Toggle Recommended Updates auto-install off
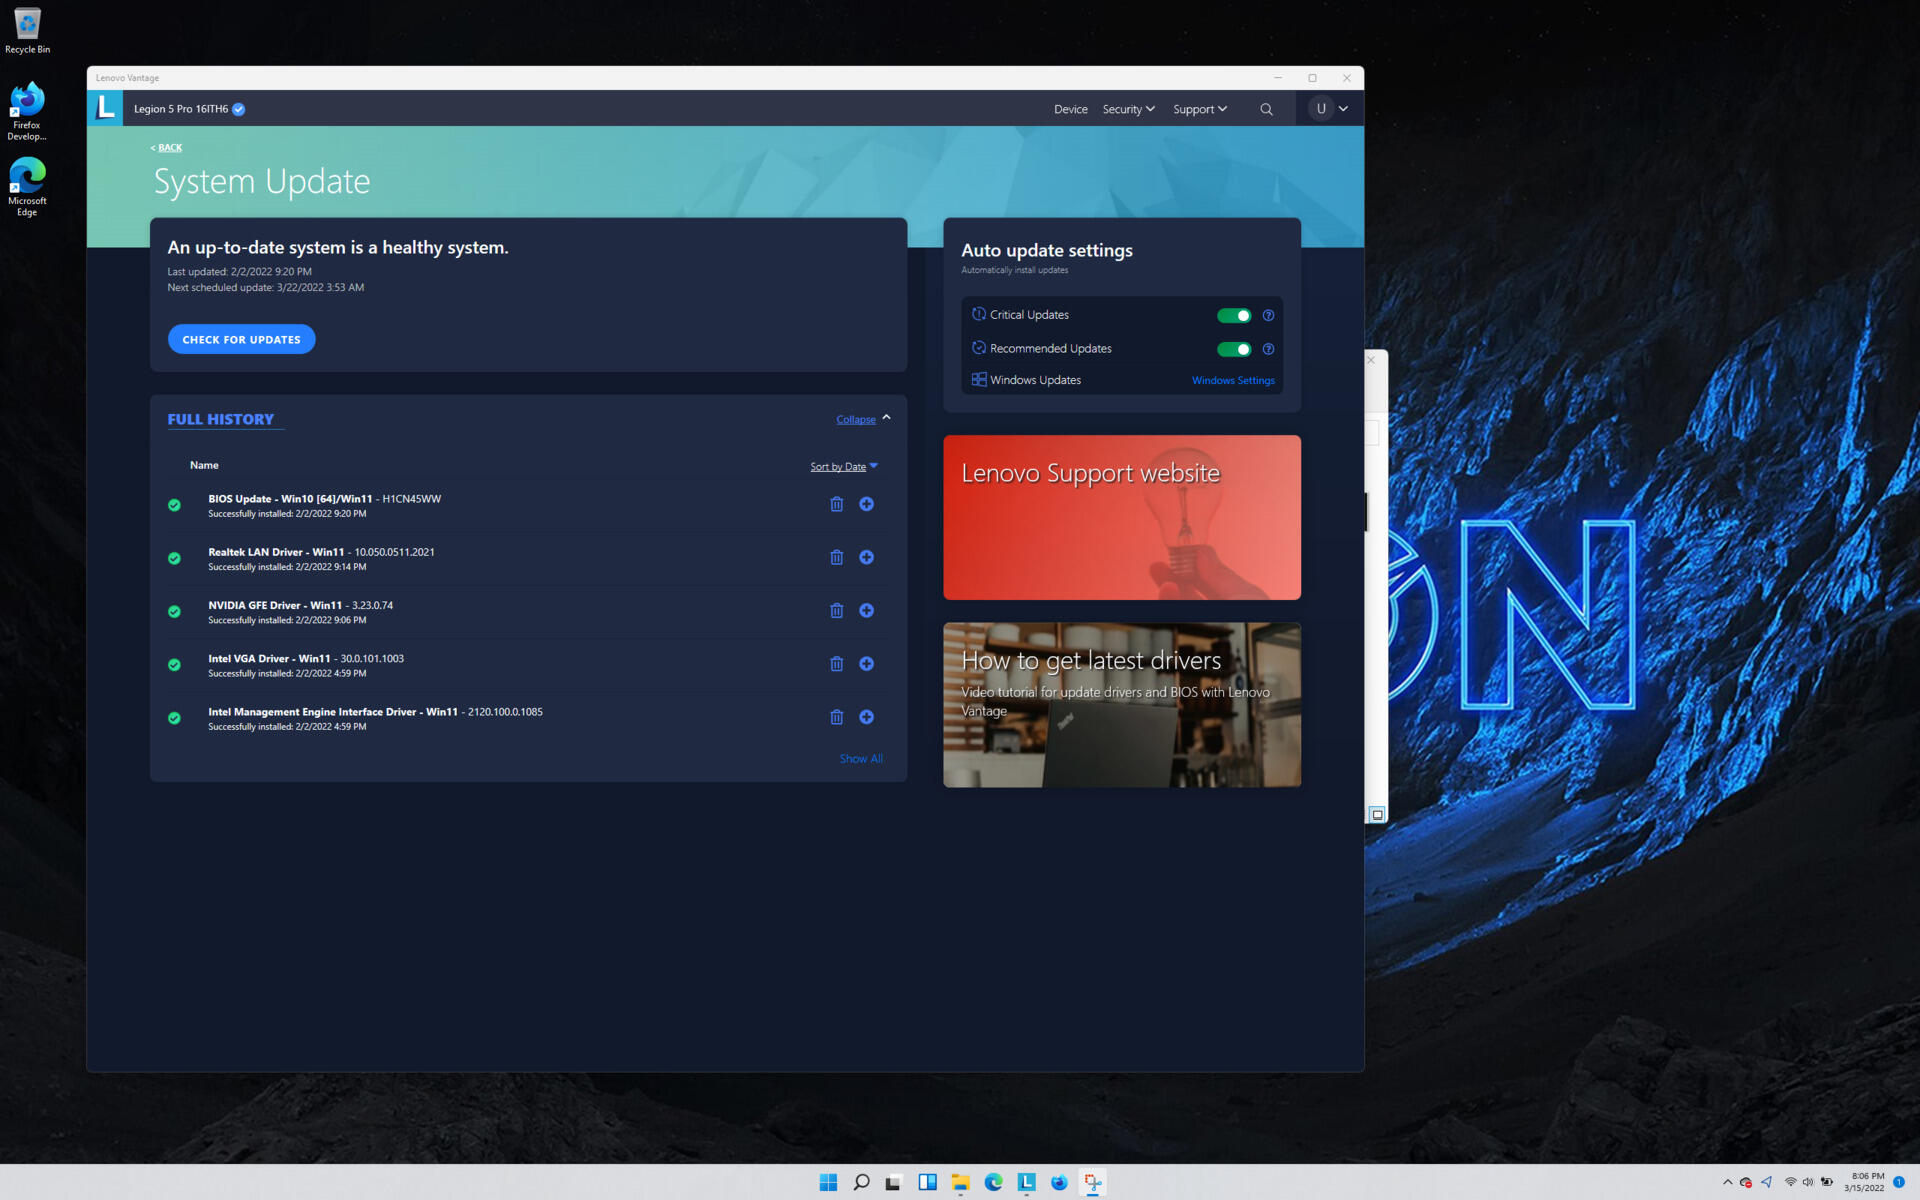Image resolution: width=1920 pixels, height=1200 pixels. (1233, 349)
